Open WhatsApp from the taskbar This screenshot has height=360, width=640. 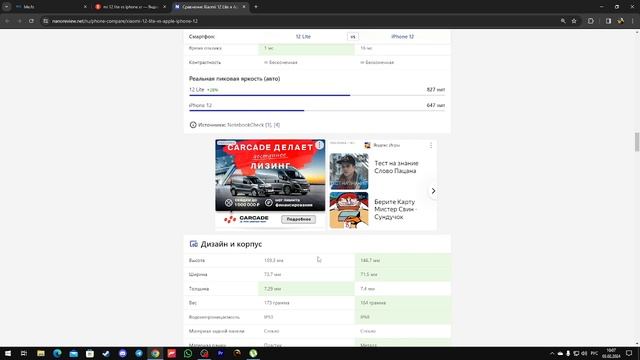(188, 353)
